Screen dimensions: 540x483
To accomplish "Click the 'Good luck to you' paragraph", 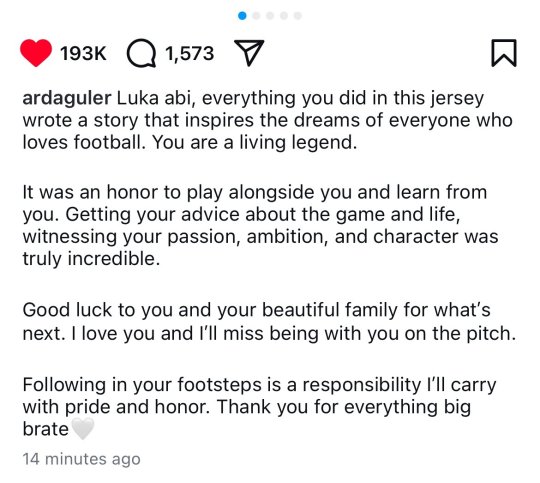I will click(x=269, y=321).
